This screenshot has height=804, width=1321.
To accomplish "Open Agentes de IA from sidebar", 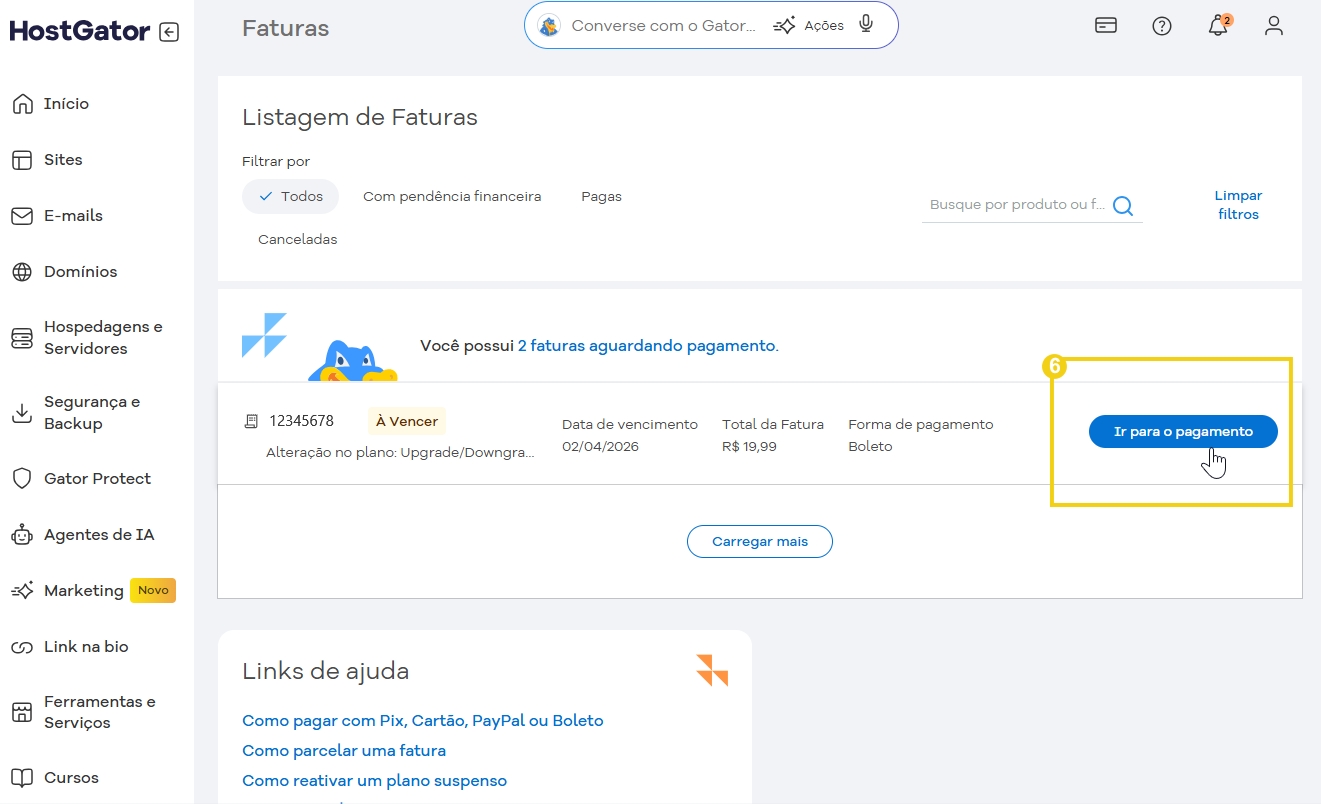I will pyautogui.click(x=99, y=534).
